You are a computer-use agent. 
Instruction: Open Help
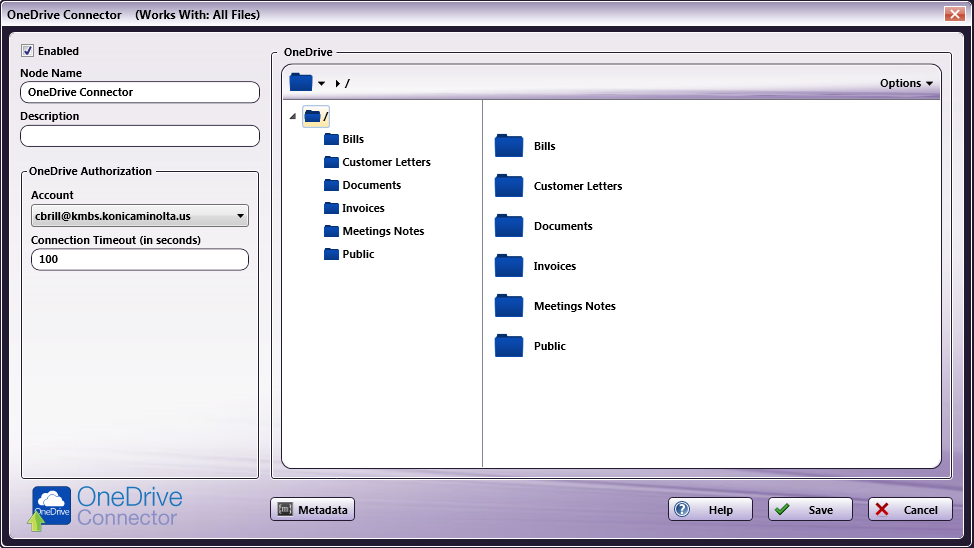click(x=710, y=509)
